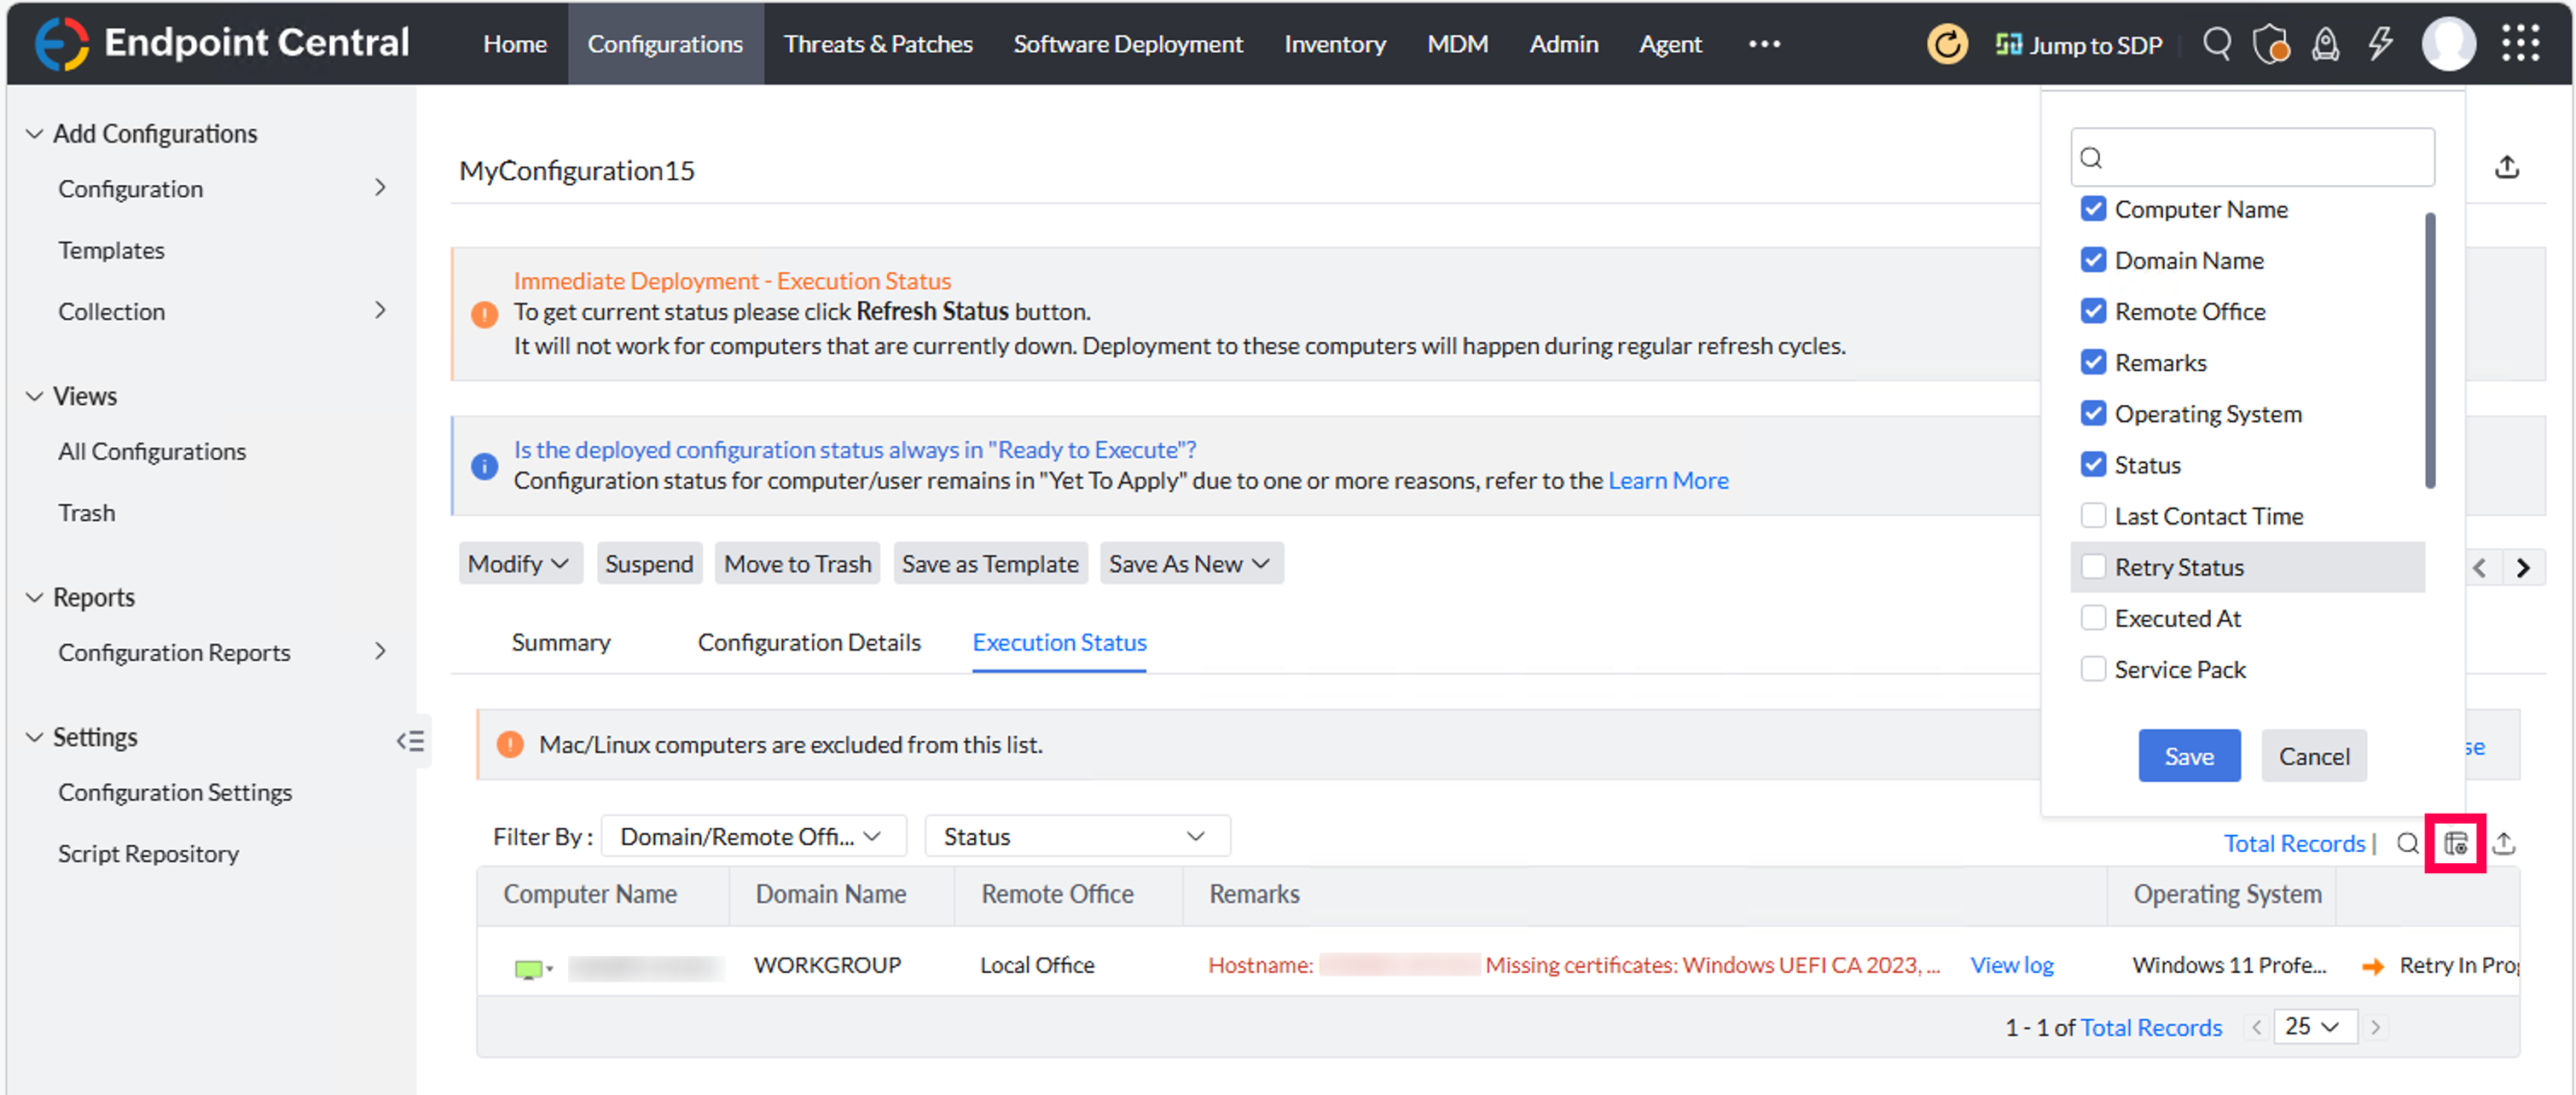This screenshot has height=1095, width=2576.
Task: Click the column list scrollbar
Action: click(2429, 350)
